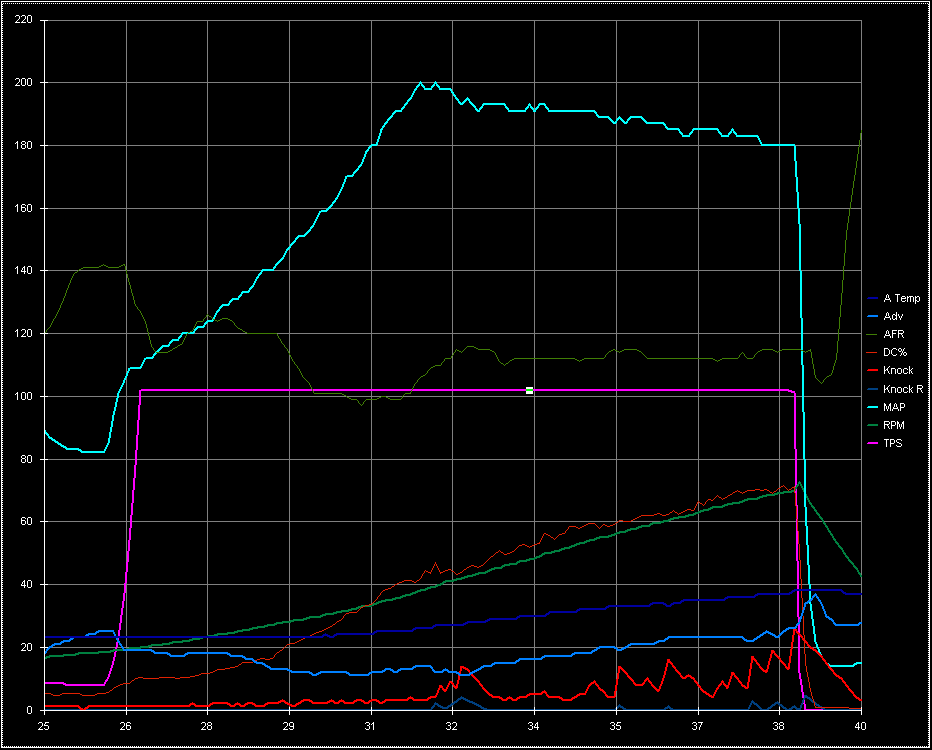Click the MAP legend label
Viewport: 932px width, 750px height.
[894, 406]
